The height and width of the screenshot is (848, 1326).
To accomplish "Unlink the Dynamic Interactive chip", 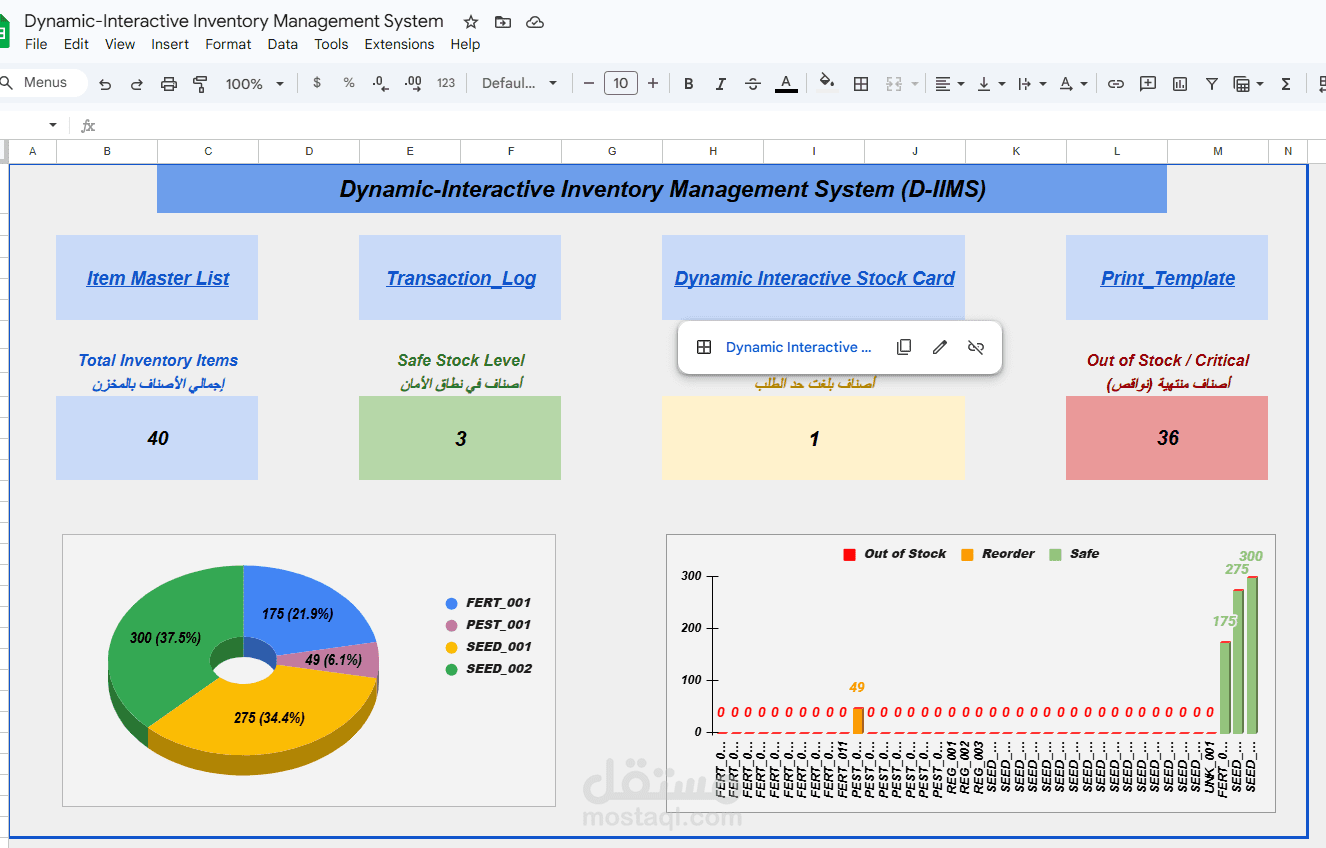I will (975, 347).
